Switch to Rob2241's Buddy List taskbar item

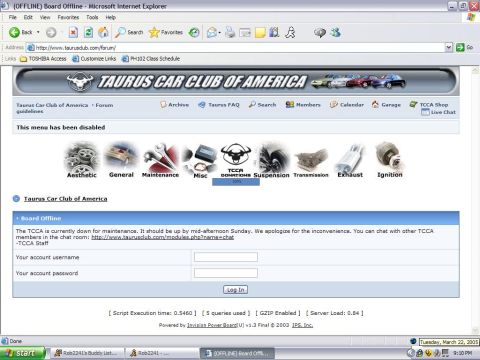(86, 353)
